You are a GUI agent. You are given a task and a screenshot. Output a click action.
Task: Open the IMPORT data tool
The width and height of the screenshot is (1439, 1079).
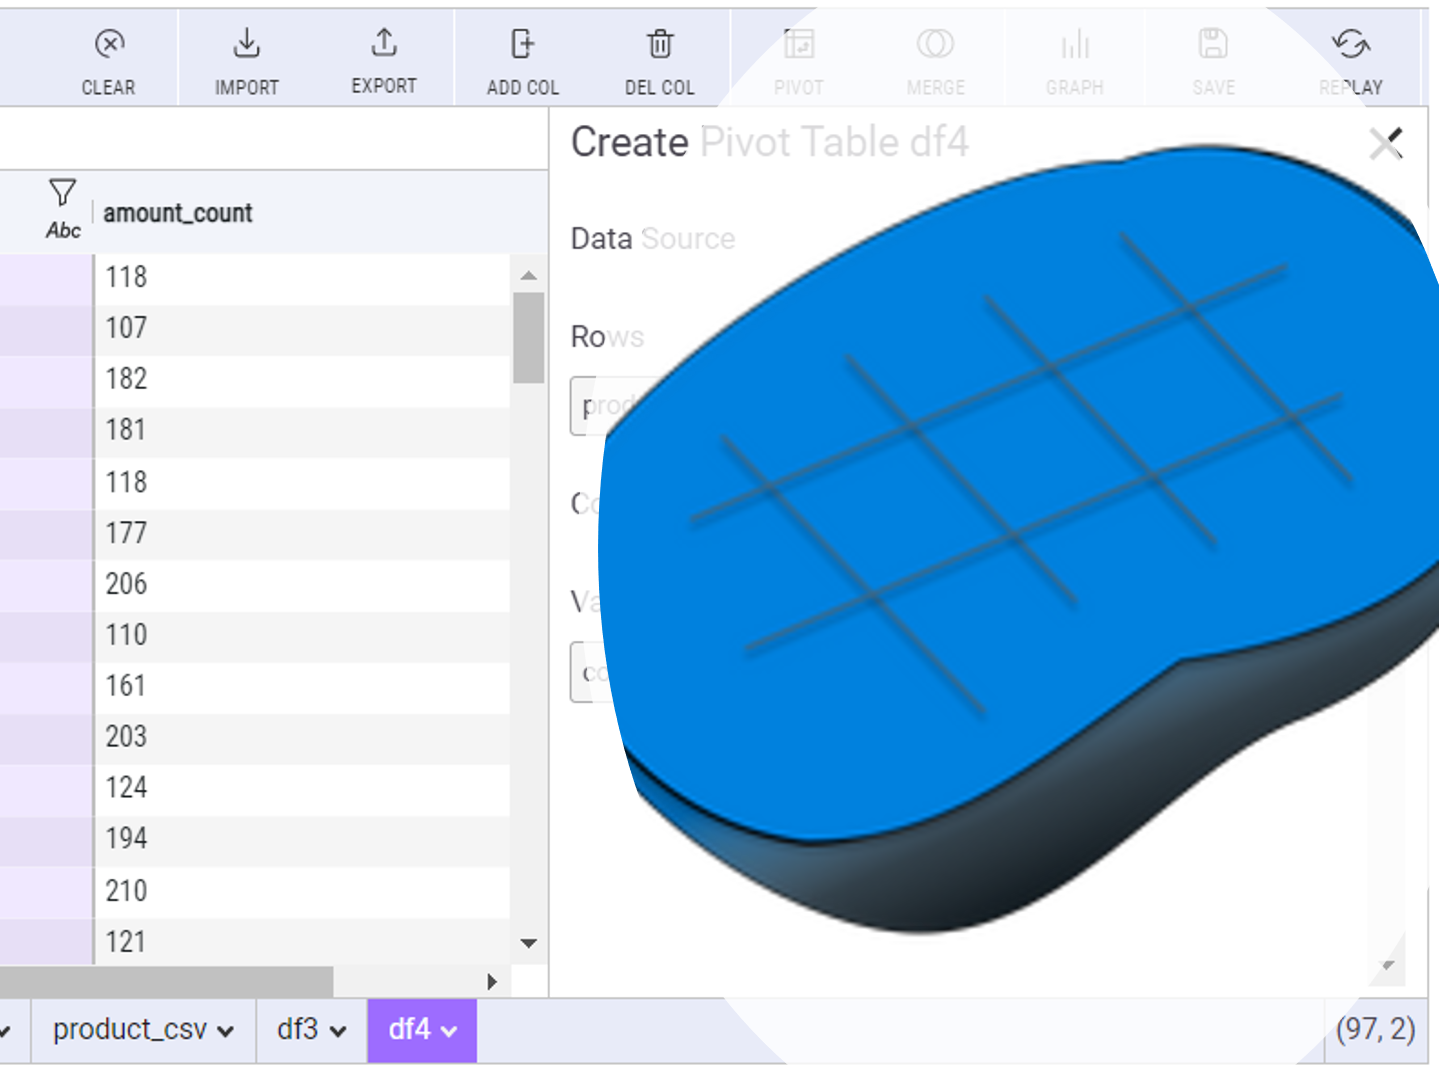point(246,45)
